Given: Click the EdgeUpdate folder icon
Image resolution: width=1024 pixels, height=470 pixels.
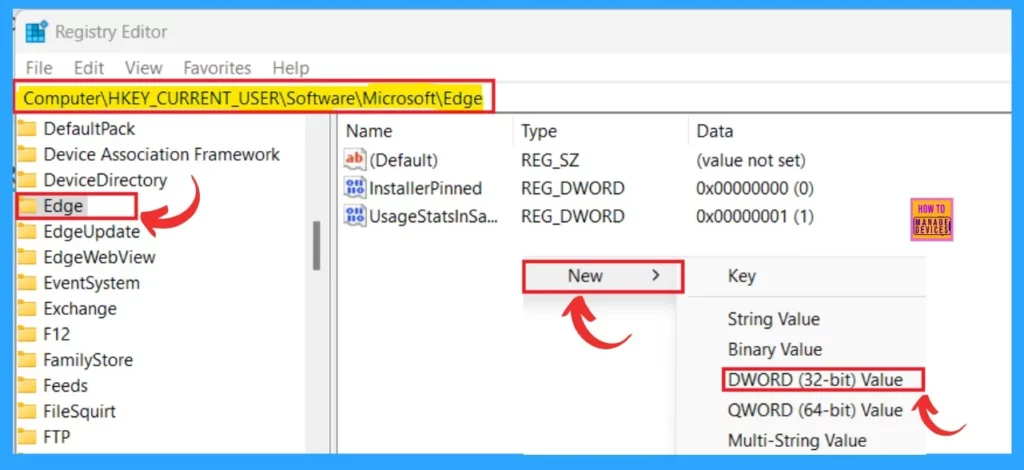Looking at the screenshot, I should [27, 232].
